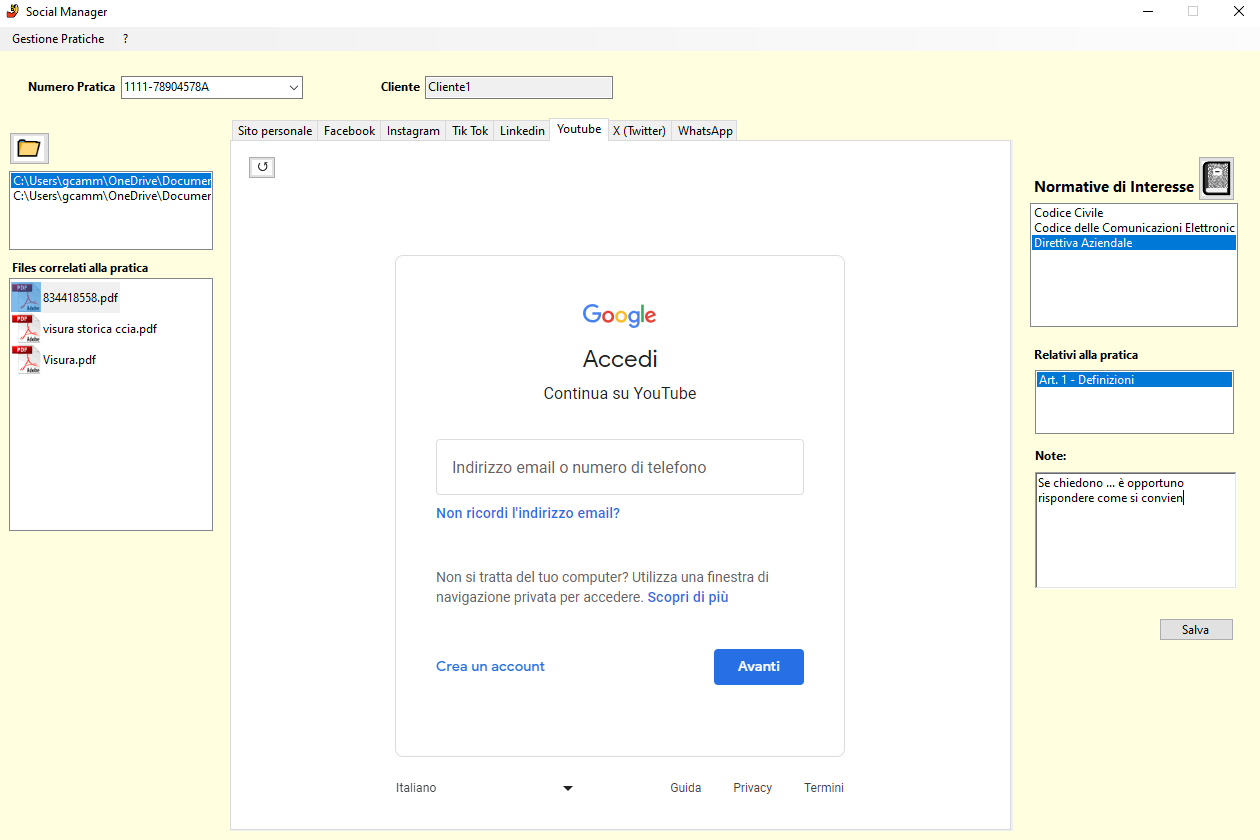Click inside the Note text area
This screenshot has height=840, width=1260.
pyautogui.click(x=1135, y=530)
